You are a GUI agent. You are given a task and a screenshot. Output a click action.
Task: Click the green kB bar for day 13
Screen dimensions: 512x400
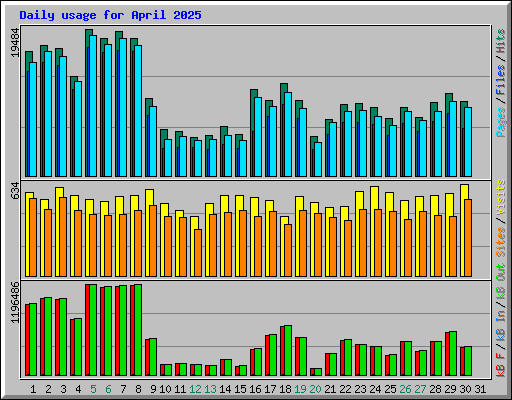click(x=213, y=371)
